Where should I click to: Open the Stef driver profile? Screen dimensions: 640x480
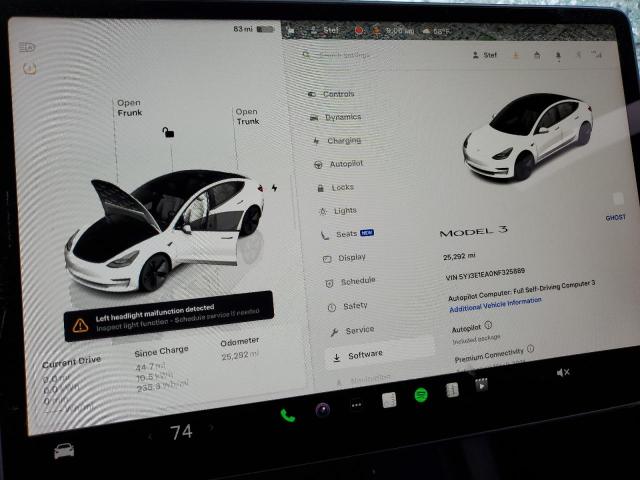484,55
